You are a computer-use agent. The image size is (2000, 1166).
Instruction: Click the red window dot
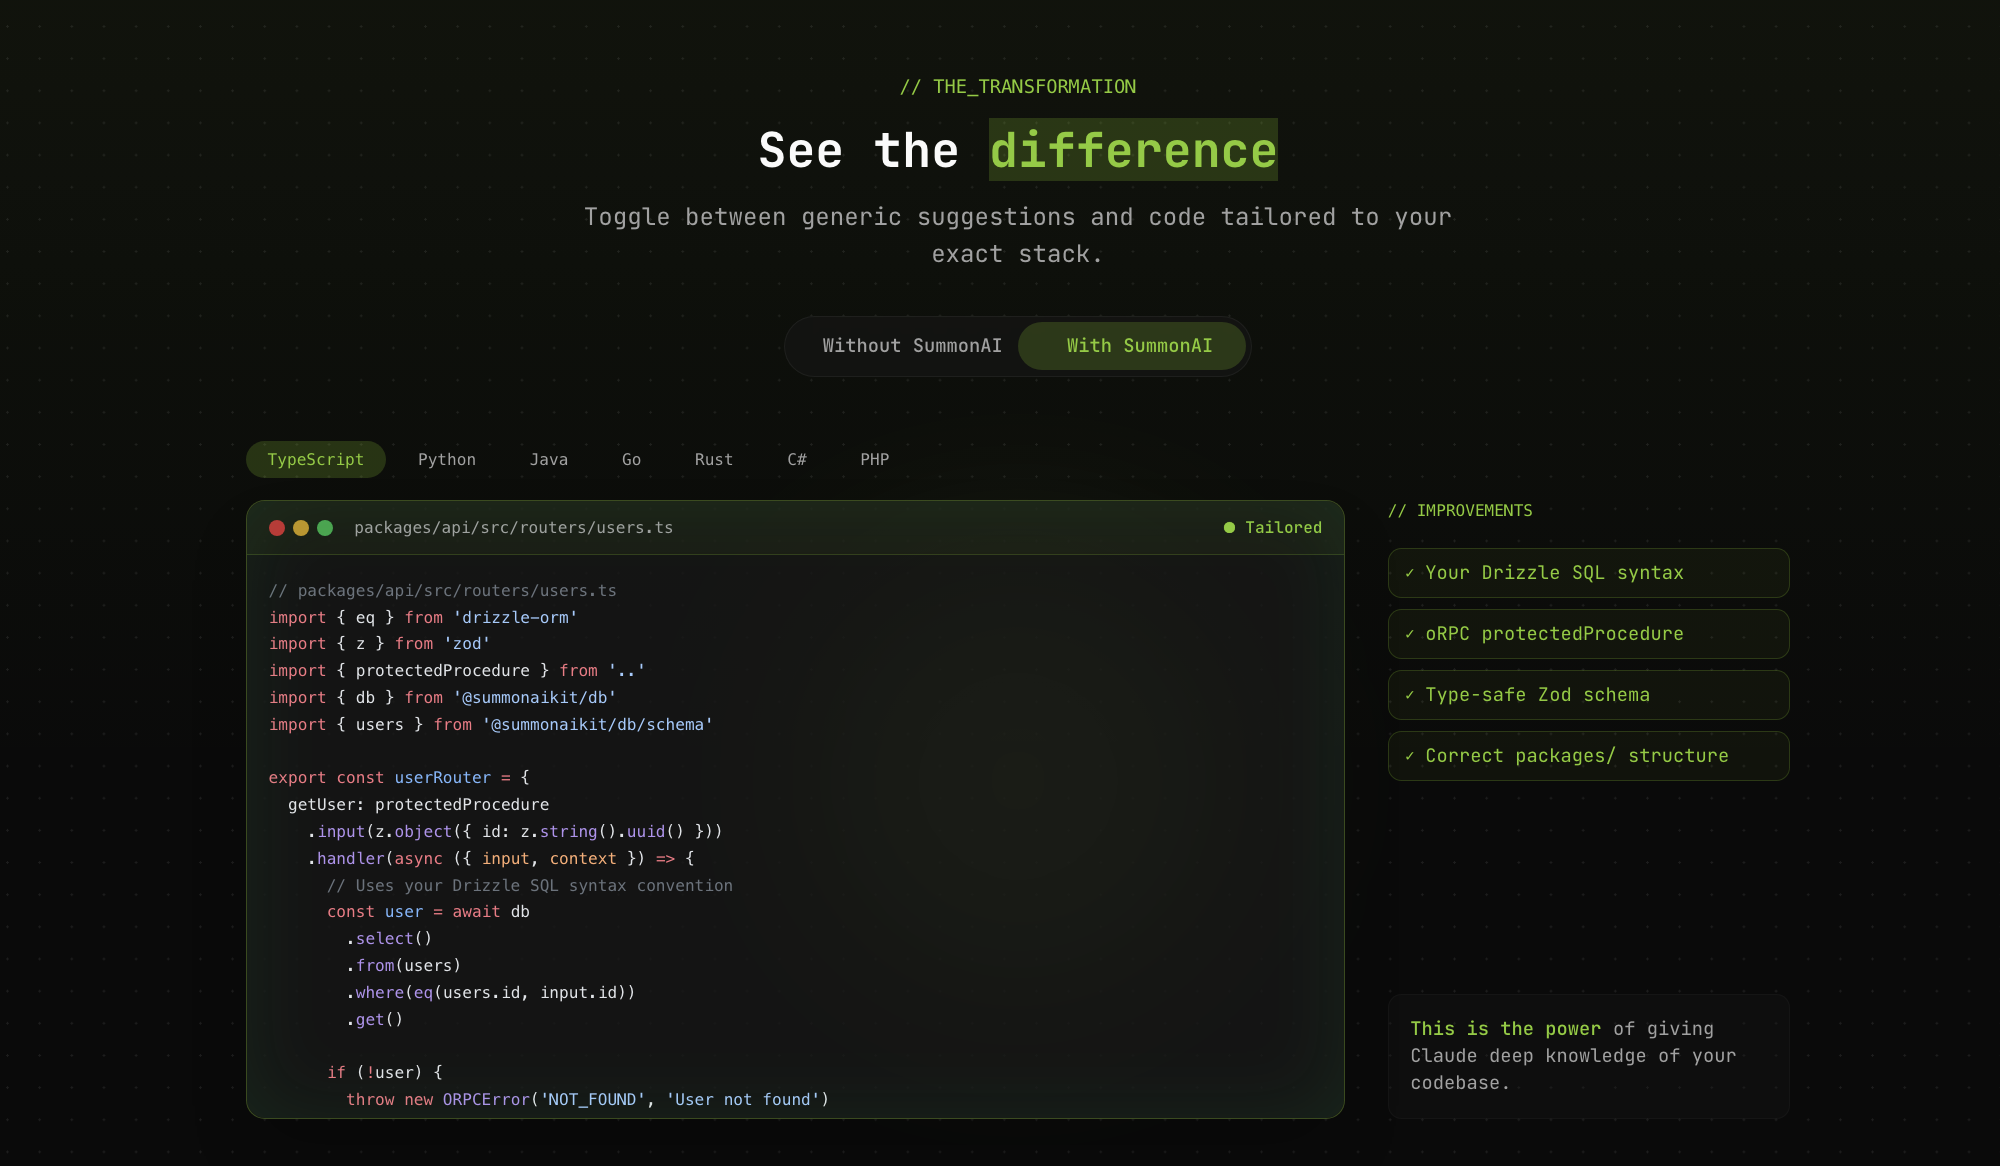[x=277, y=528]
